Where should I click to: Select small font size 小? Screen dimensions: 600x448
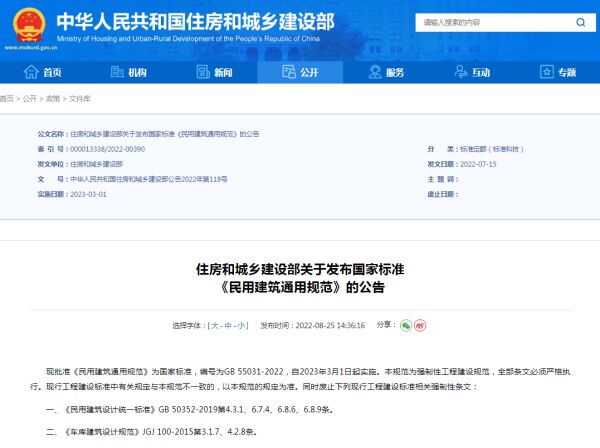[241, 326]
